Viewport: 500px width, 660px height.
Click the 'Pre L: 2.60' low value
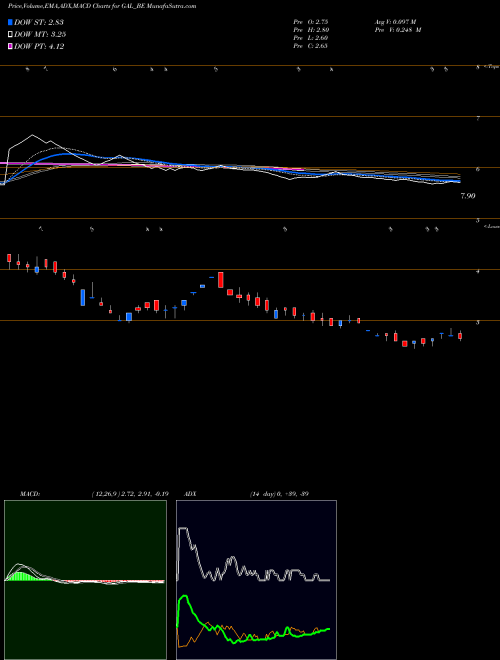[x=311, y=38]
